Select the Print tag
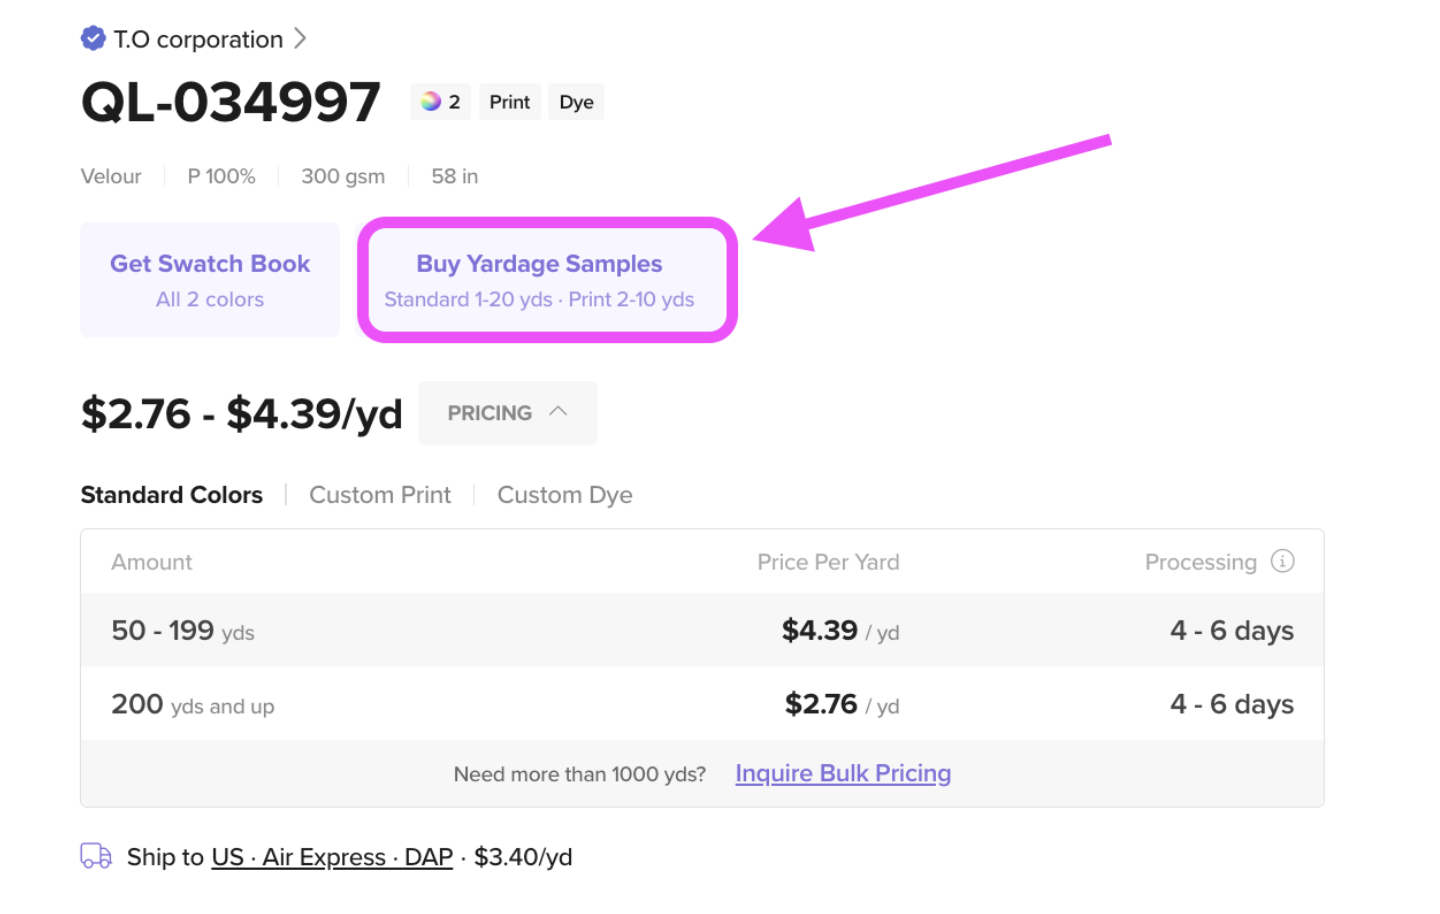Image resolution: width=1440 pixels, height=914 pixels. pos(510,102)
